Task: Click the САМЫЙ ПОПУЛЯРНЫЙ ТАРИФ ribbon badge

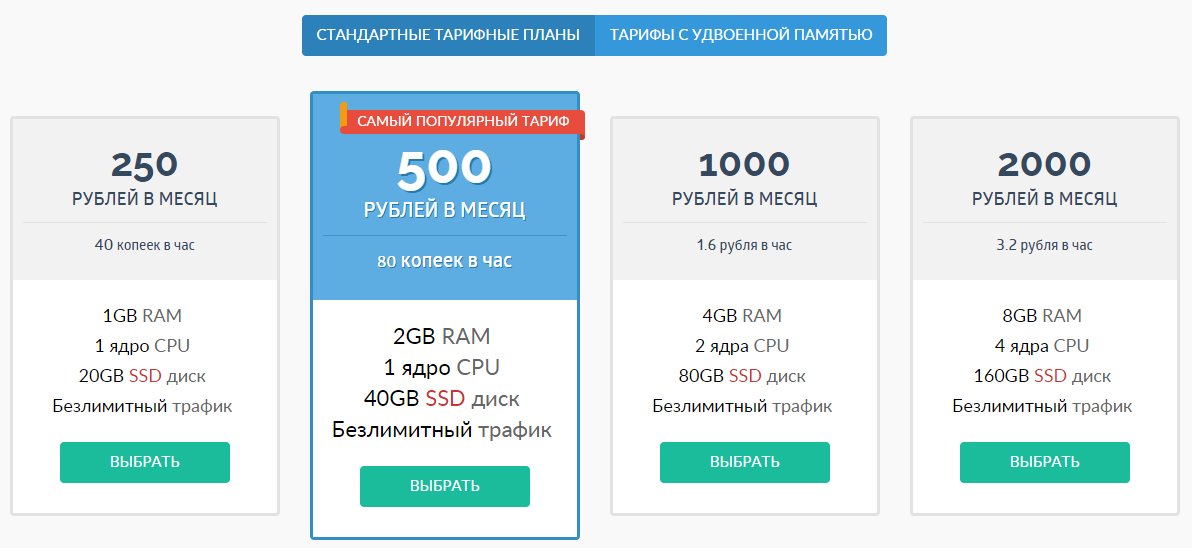Action: (x=462, y=122)
